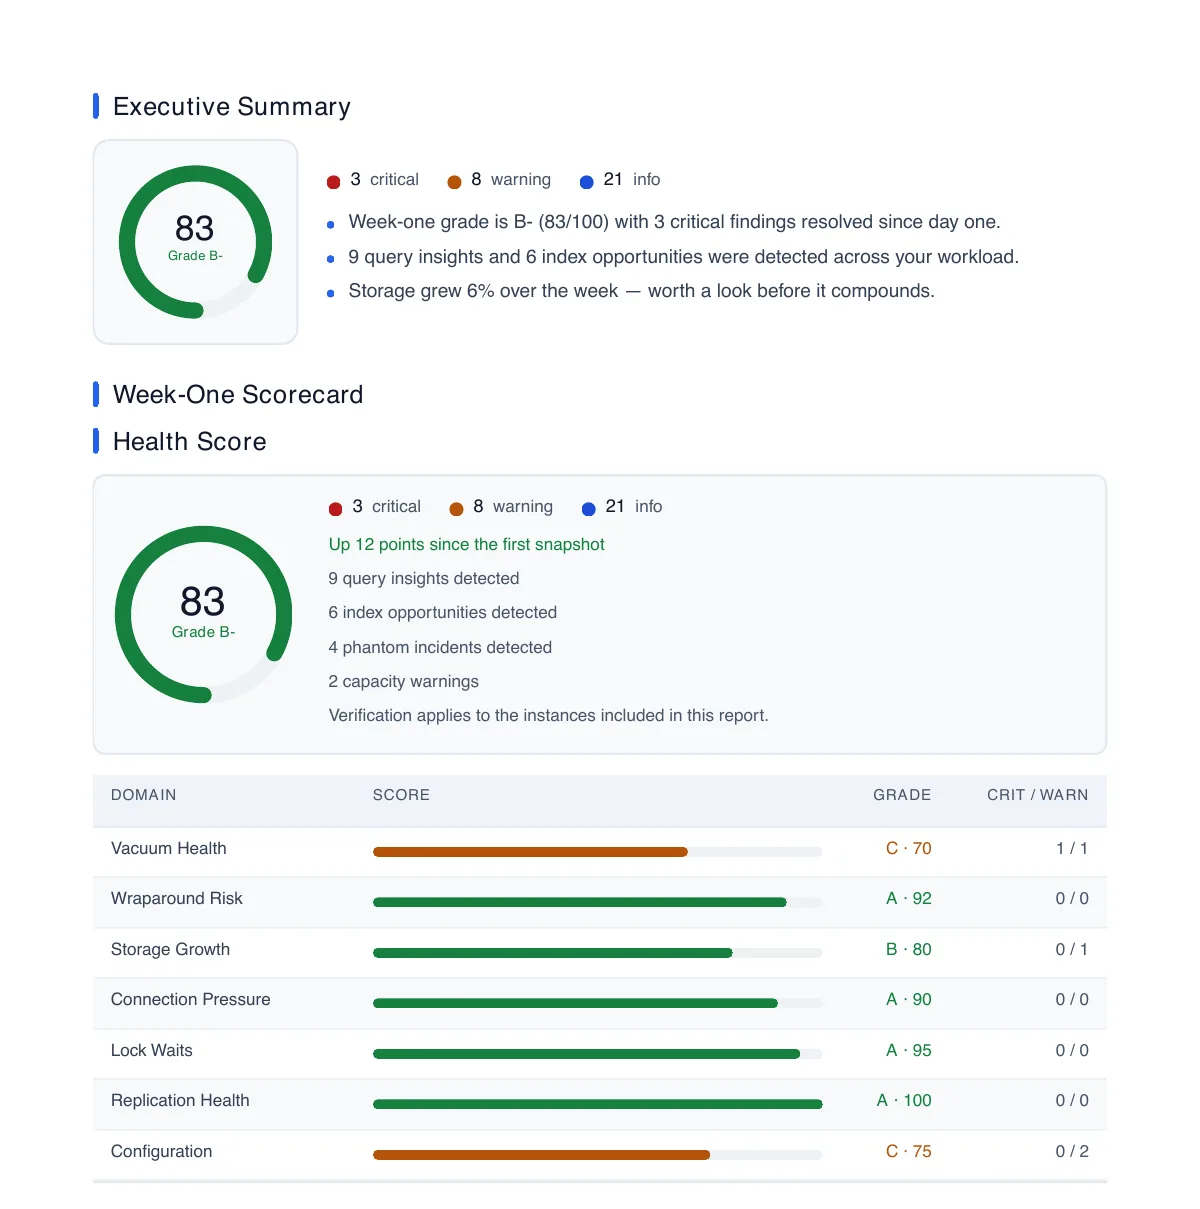Click '8 warning' count in Executive Summary

511,180
